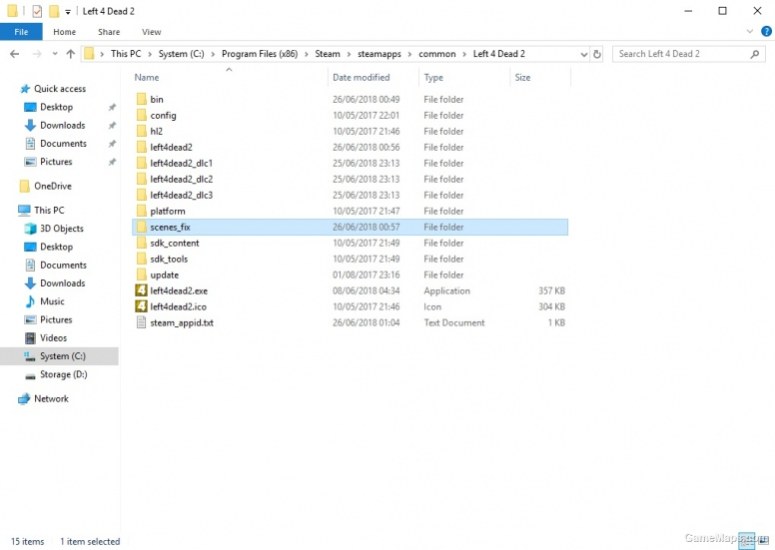
Task: Select the left4dead2_dlc2 folder
Action: pos(350,179)
